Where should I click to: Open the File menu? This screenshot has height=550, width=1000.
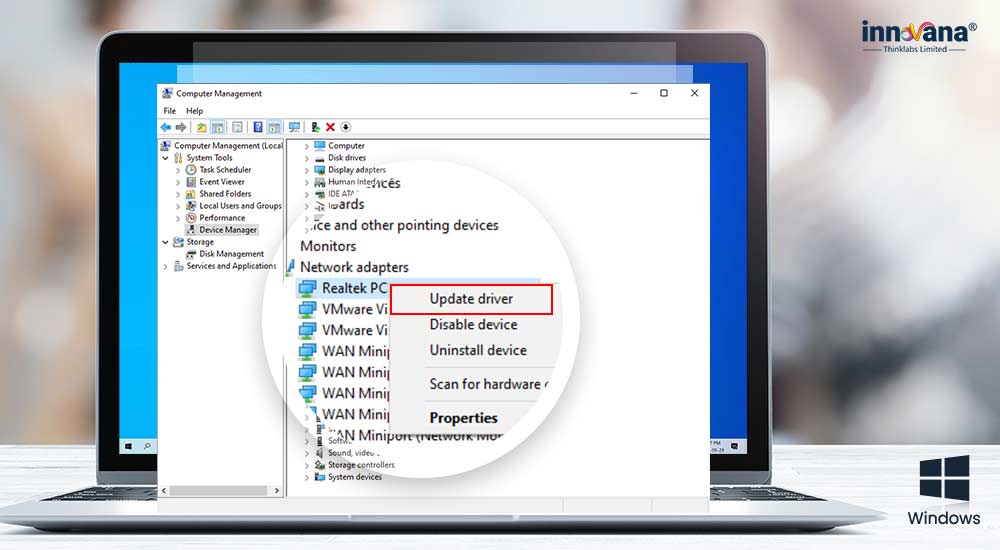pyautogui.click(x=170, y=111)
